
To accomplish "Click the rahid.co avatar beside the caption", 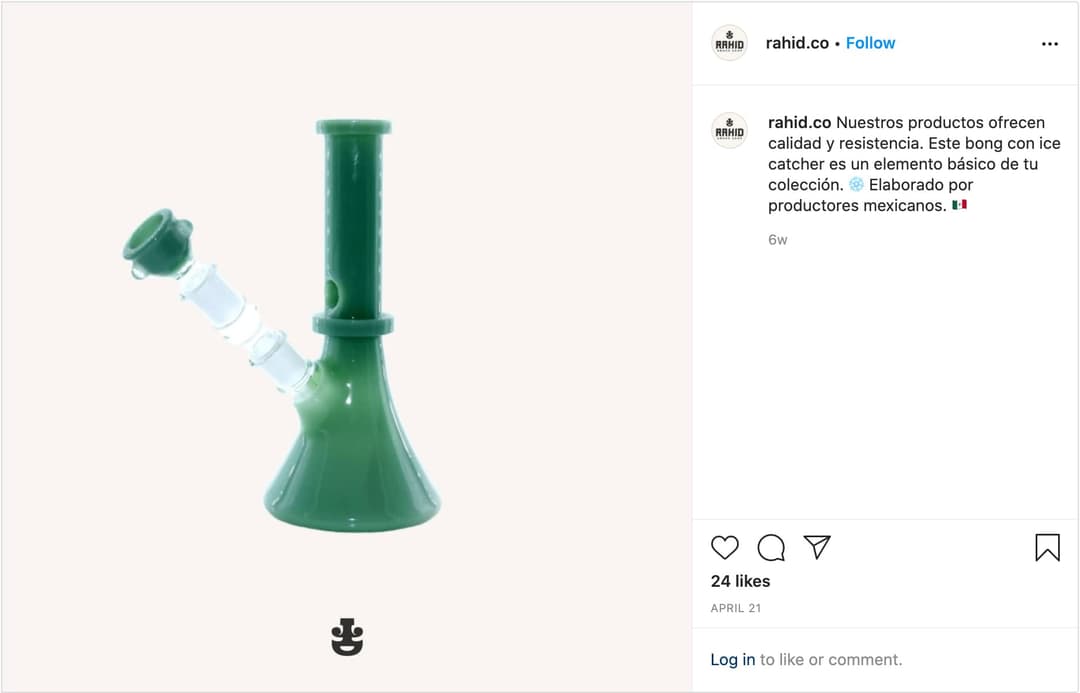I will 729,130.
